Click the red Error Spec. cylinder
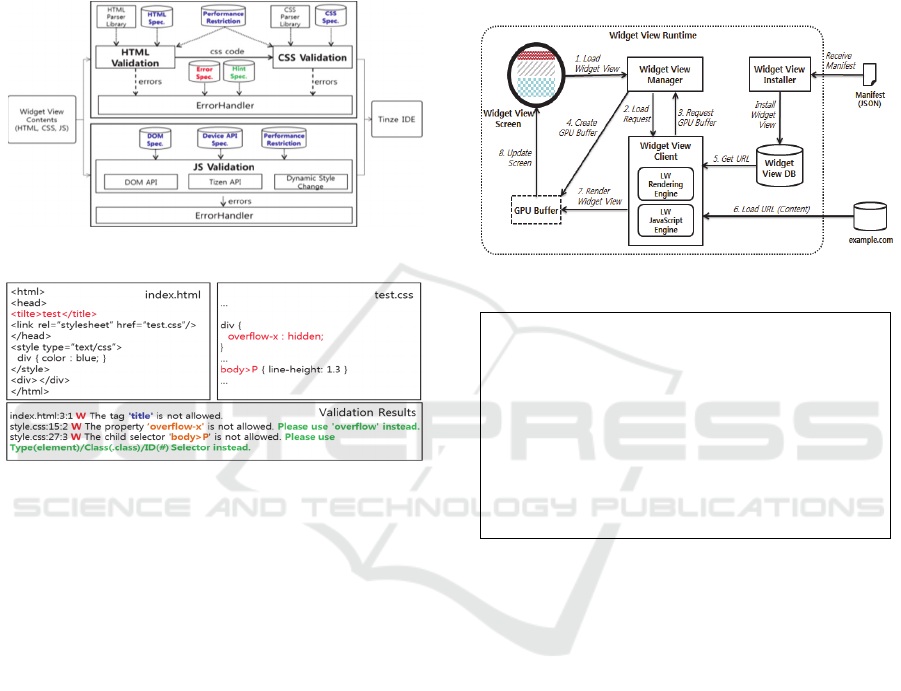Screen dimensions: 901x691 (204, 74)
